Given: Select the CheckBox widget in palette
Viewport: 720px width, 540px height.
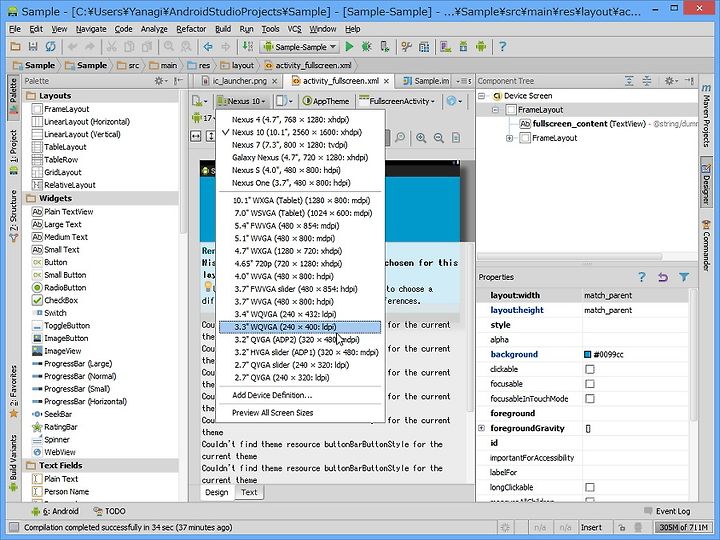Looking at the screenshot, I should pyautogui.click(x=55, y=300).
